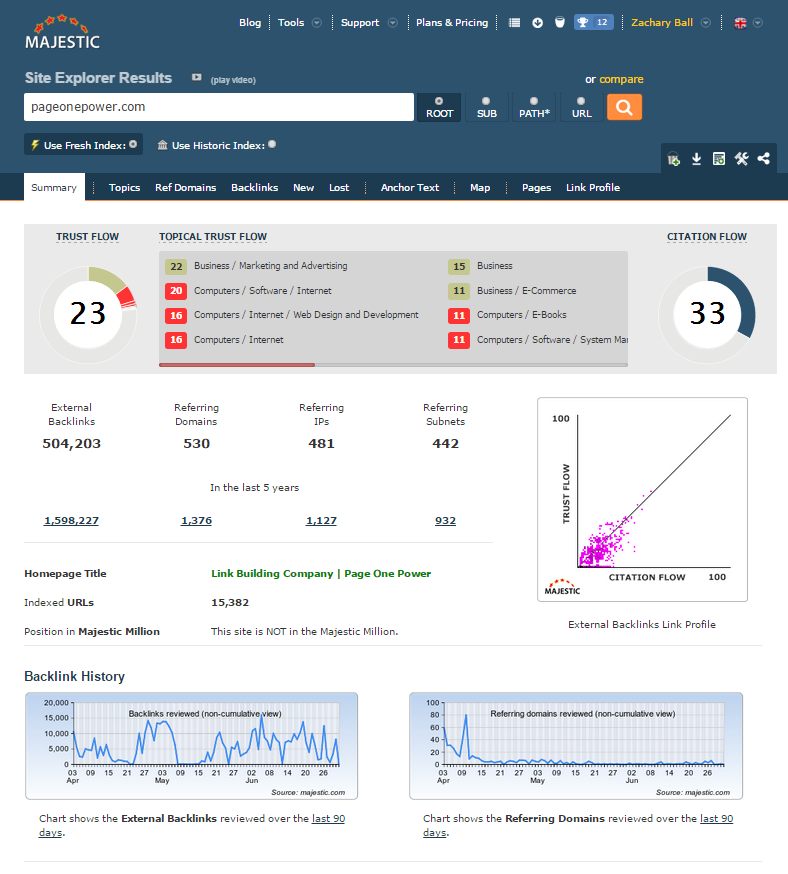This screenshot has height=874, width=788.
Task: Open the Pages tab
Action: tap(537, 188)
